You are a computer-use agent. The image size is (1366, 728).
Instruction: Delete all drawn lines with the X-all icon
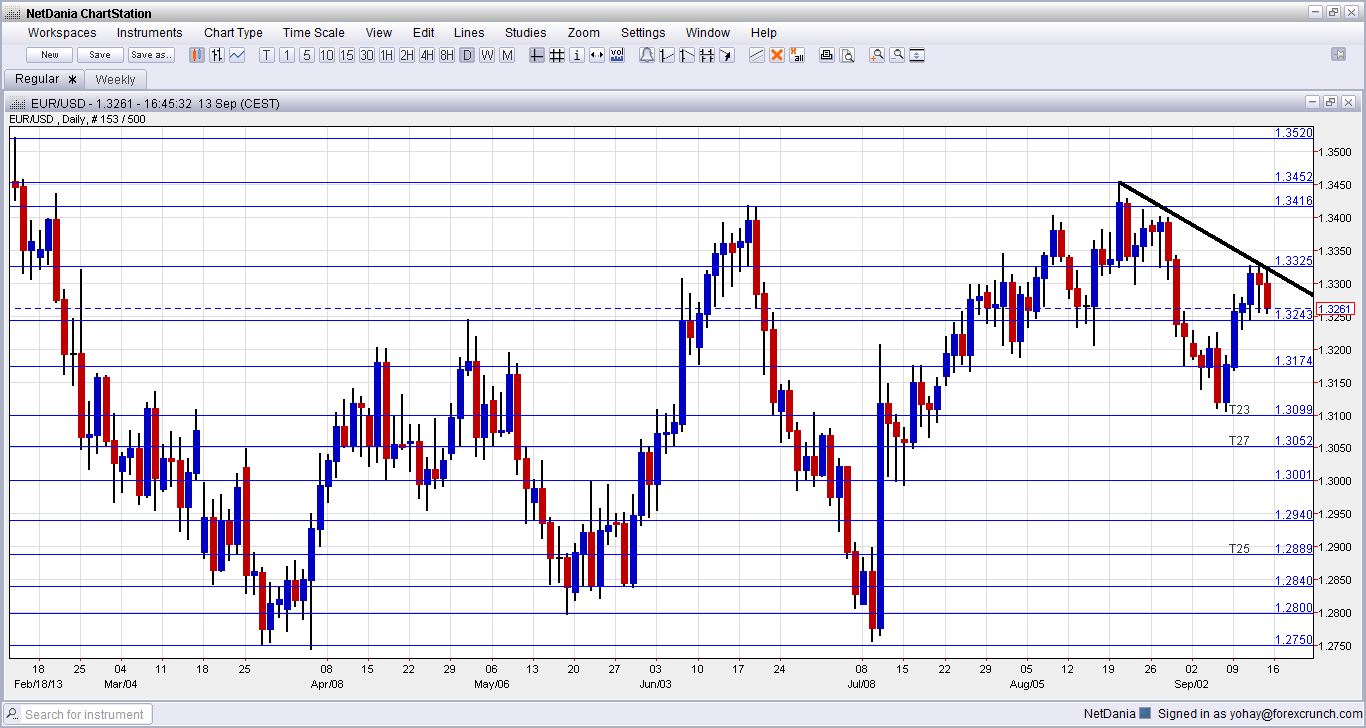[797, 55]
